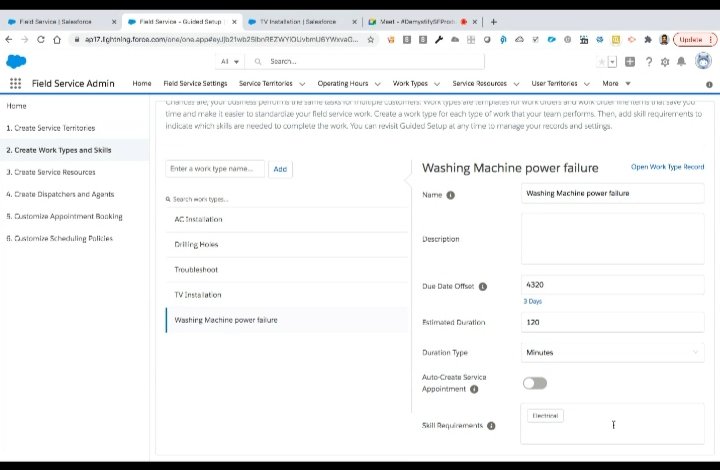Click the Enter a work type name field
The height and width of the screenshot is (470, 720).
click(215, 169)
